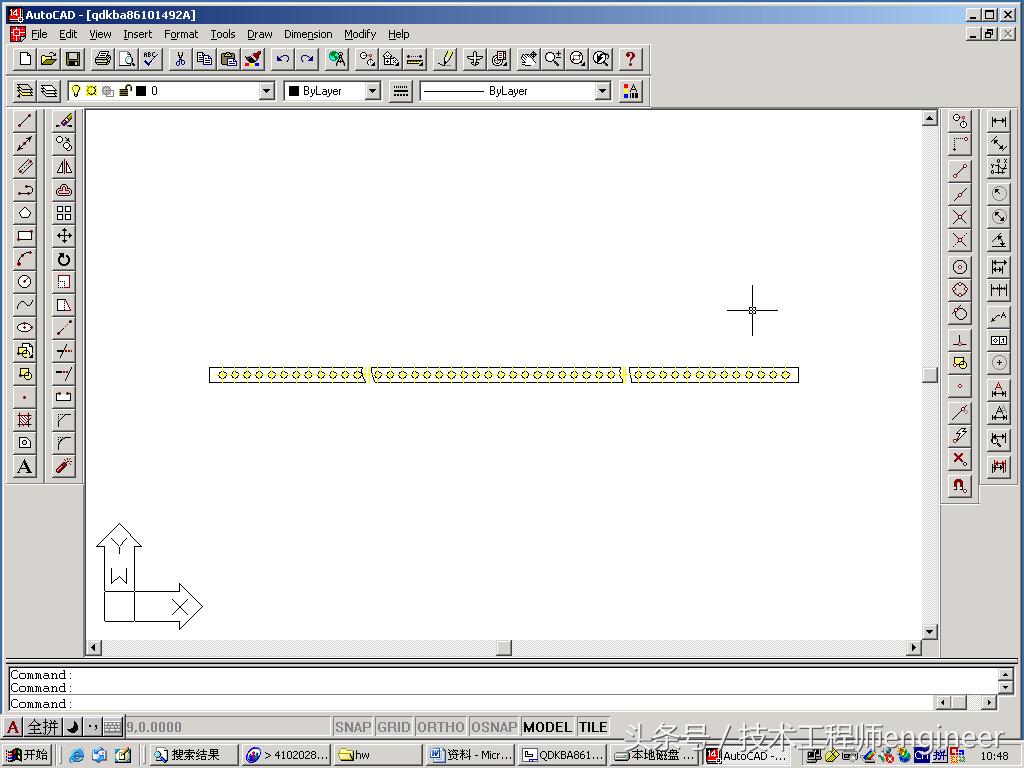Expand the layer control dropdown

click(x=266, y=91)
